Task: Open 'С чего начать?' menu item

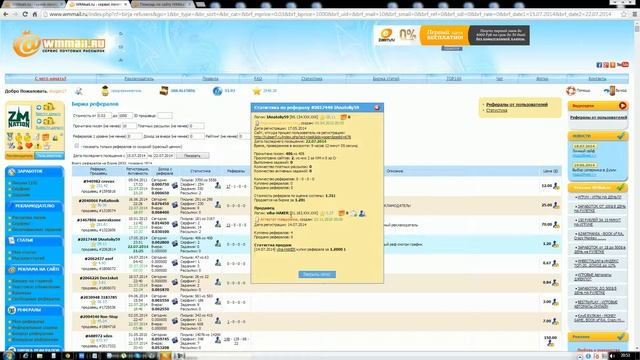Action: (50, 78)
